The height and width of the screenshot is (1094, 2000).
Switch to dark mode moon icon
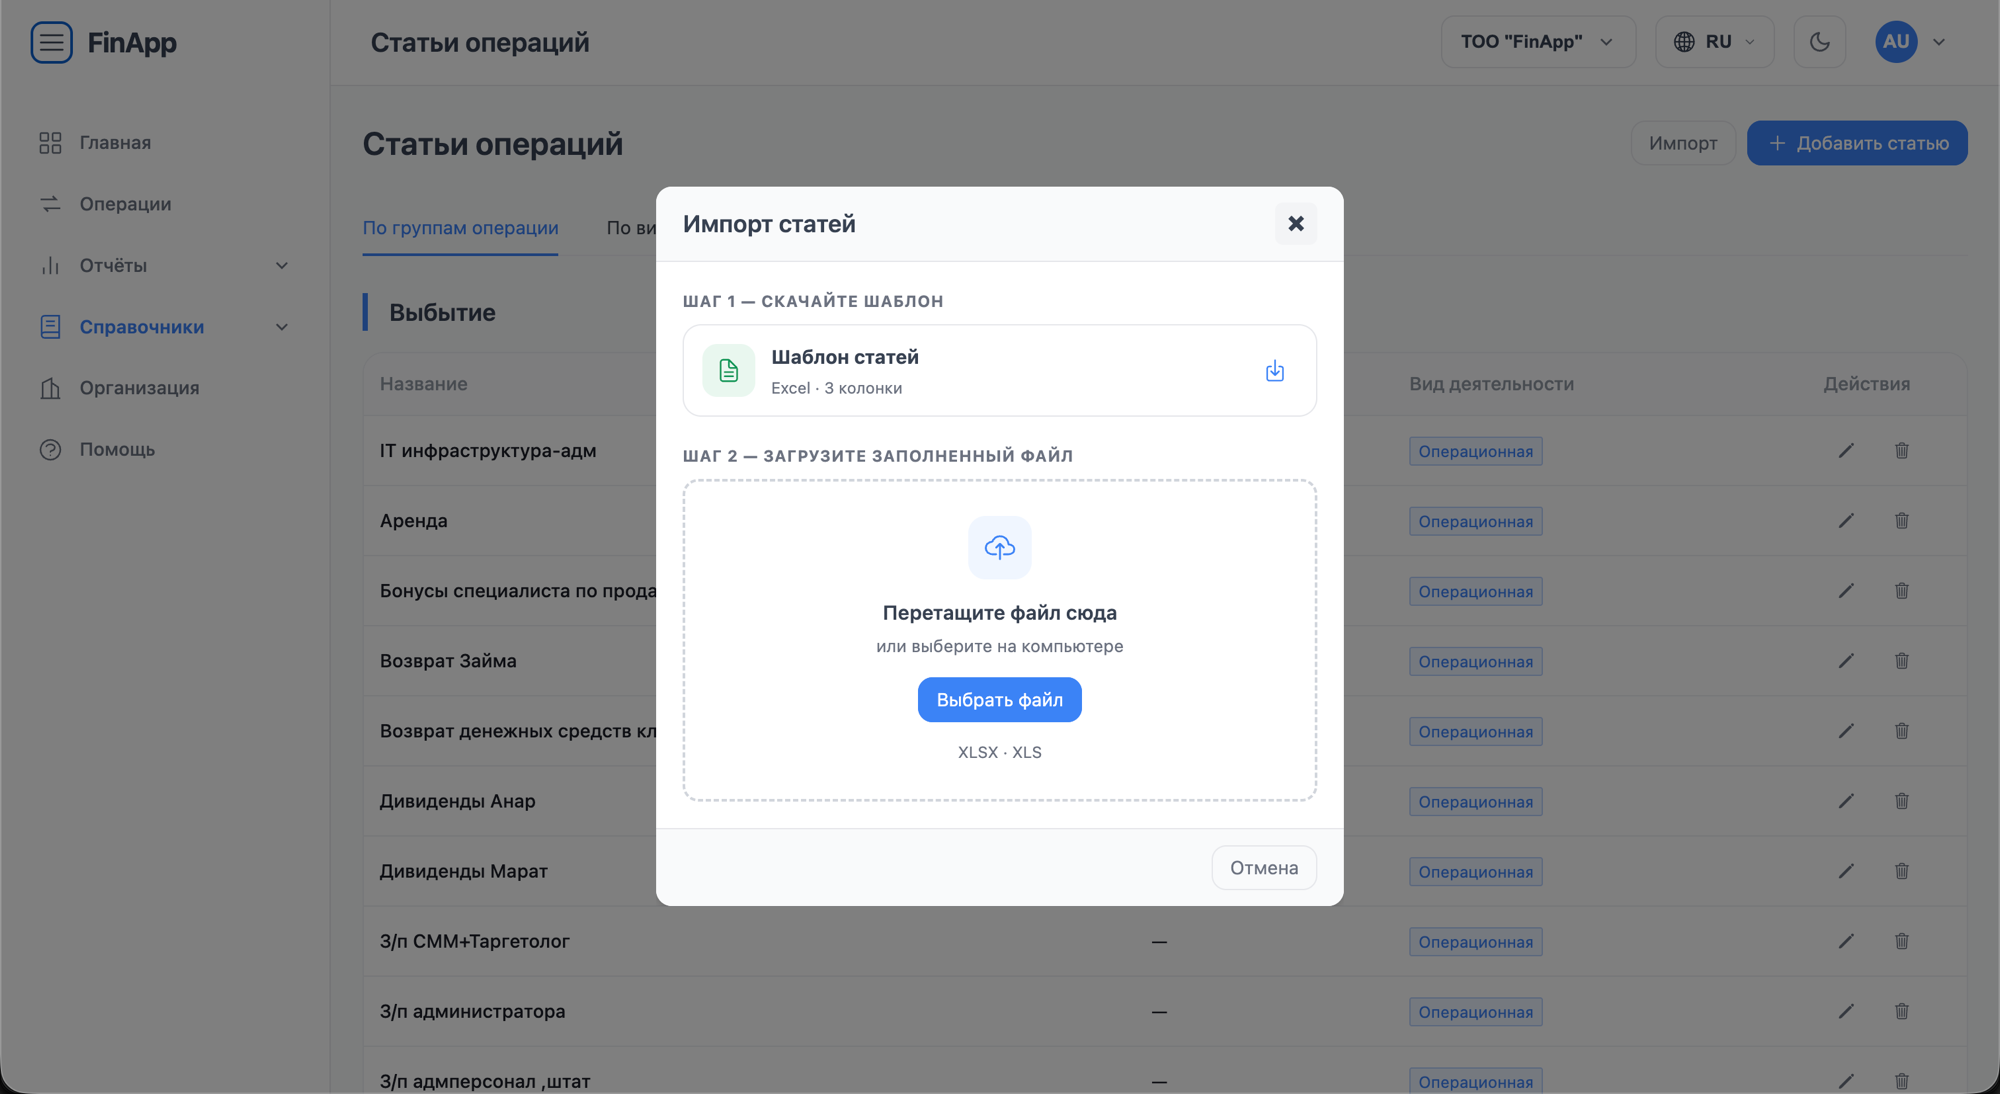[x=1819, y=42]
